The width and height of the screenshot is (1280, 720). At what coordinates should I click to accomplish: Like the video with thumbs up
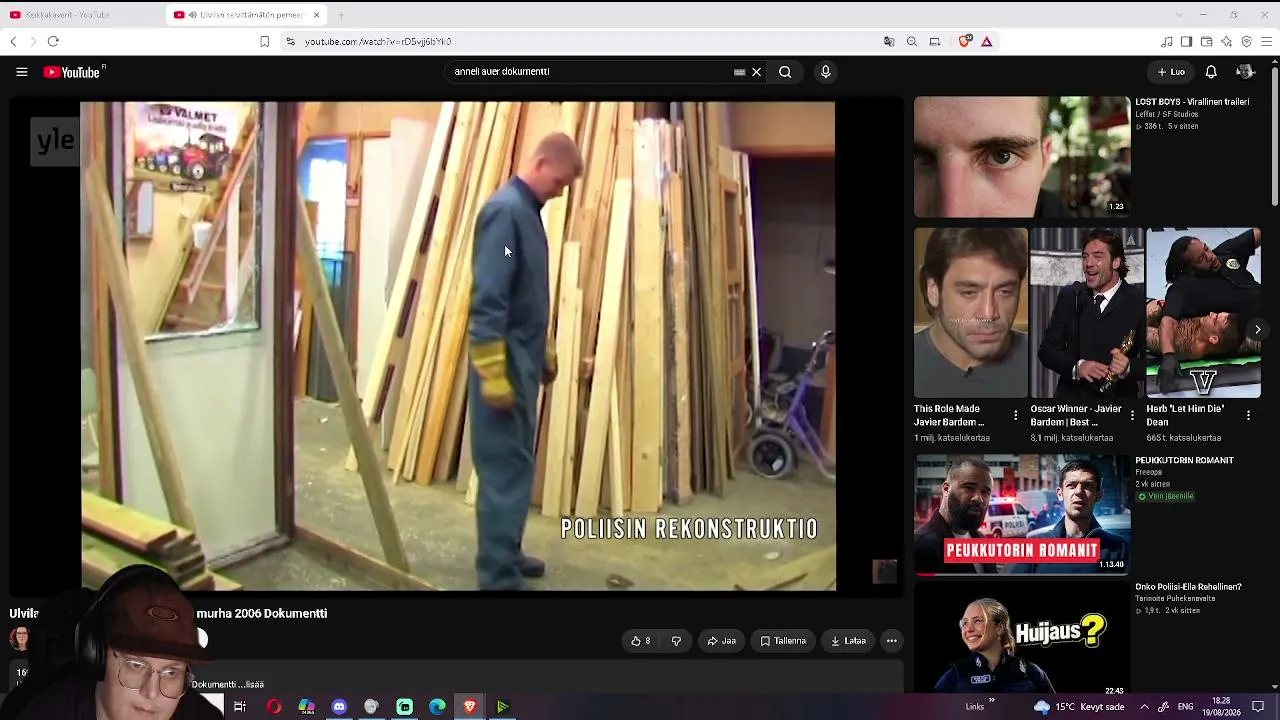point(641,641)
